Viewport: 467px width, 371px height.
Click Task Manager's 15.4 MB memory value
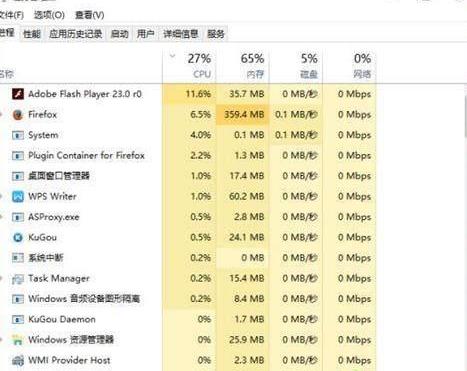point(247,279)
